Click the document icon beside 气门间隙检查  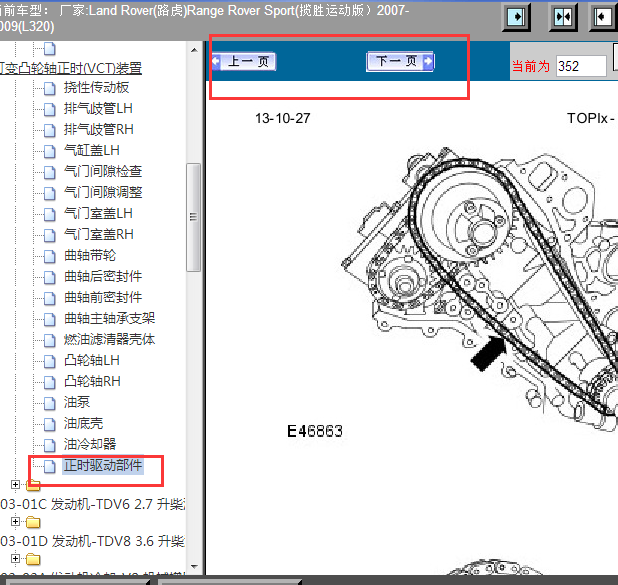click(49, 172)
